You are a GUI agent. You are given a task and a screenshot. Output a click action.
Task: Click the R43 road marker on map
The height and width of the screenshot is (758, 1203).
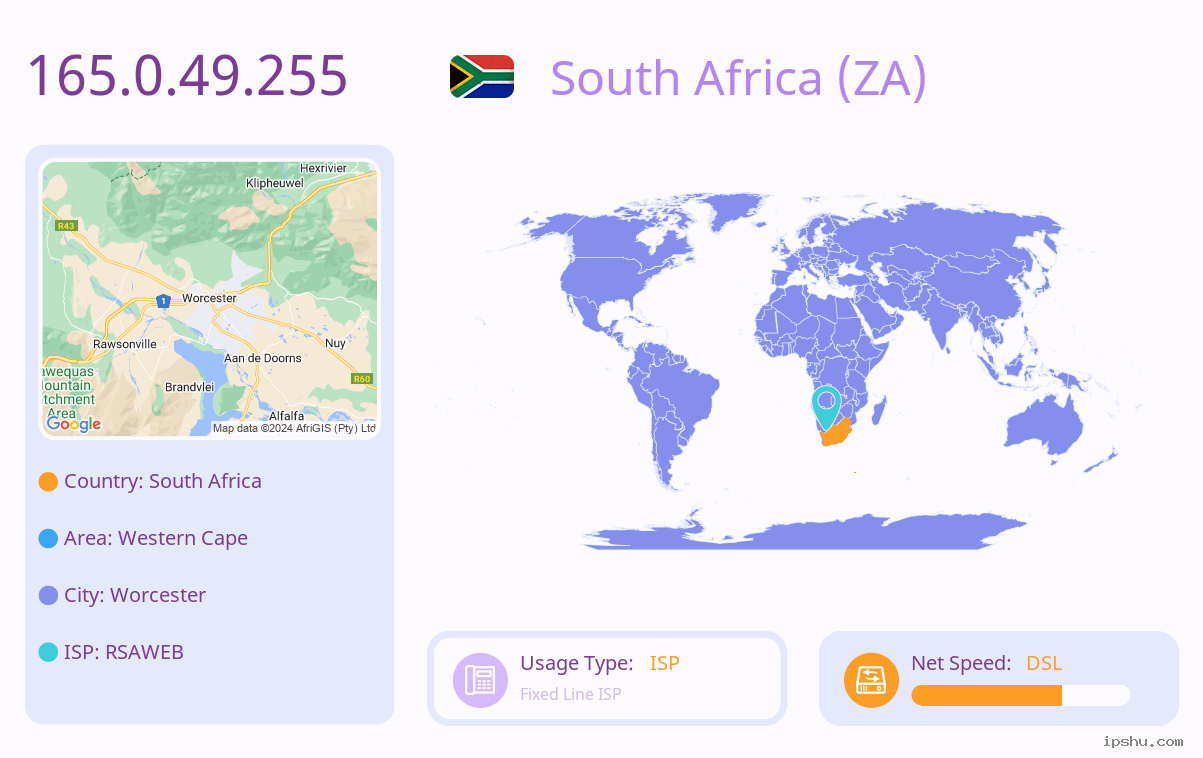point(66,226)
